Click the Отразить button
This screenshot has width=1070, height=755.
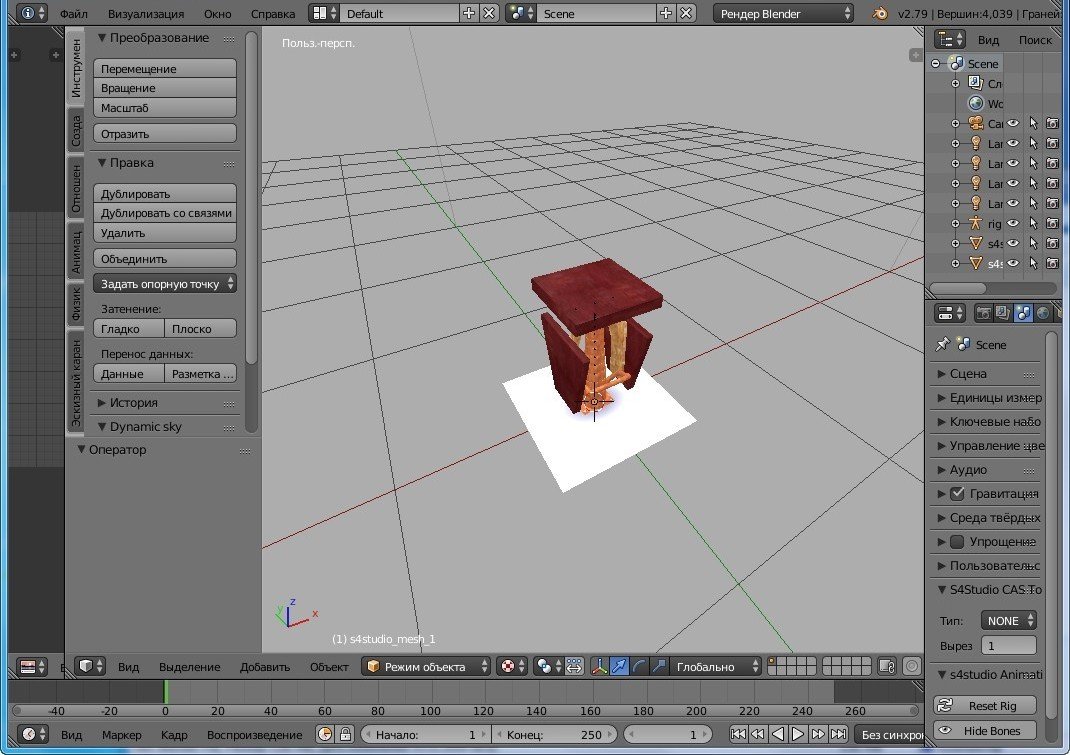point(164,134)
